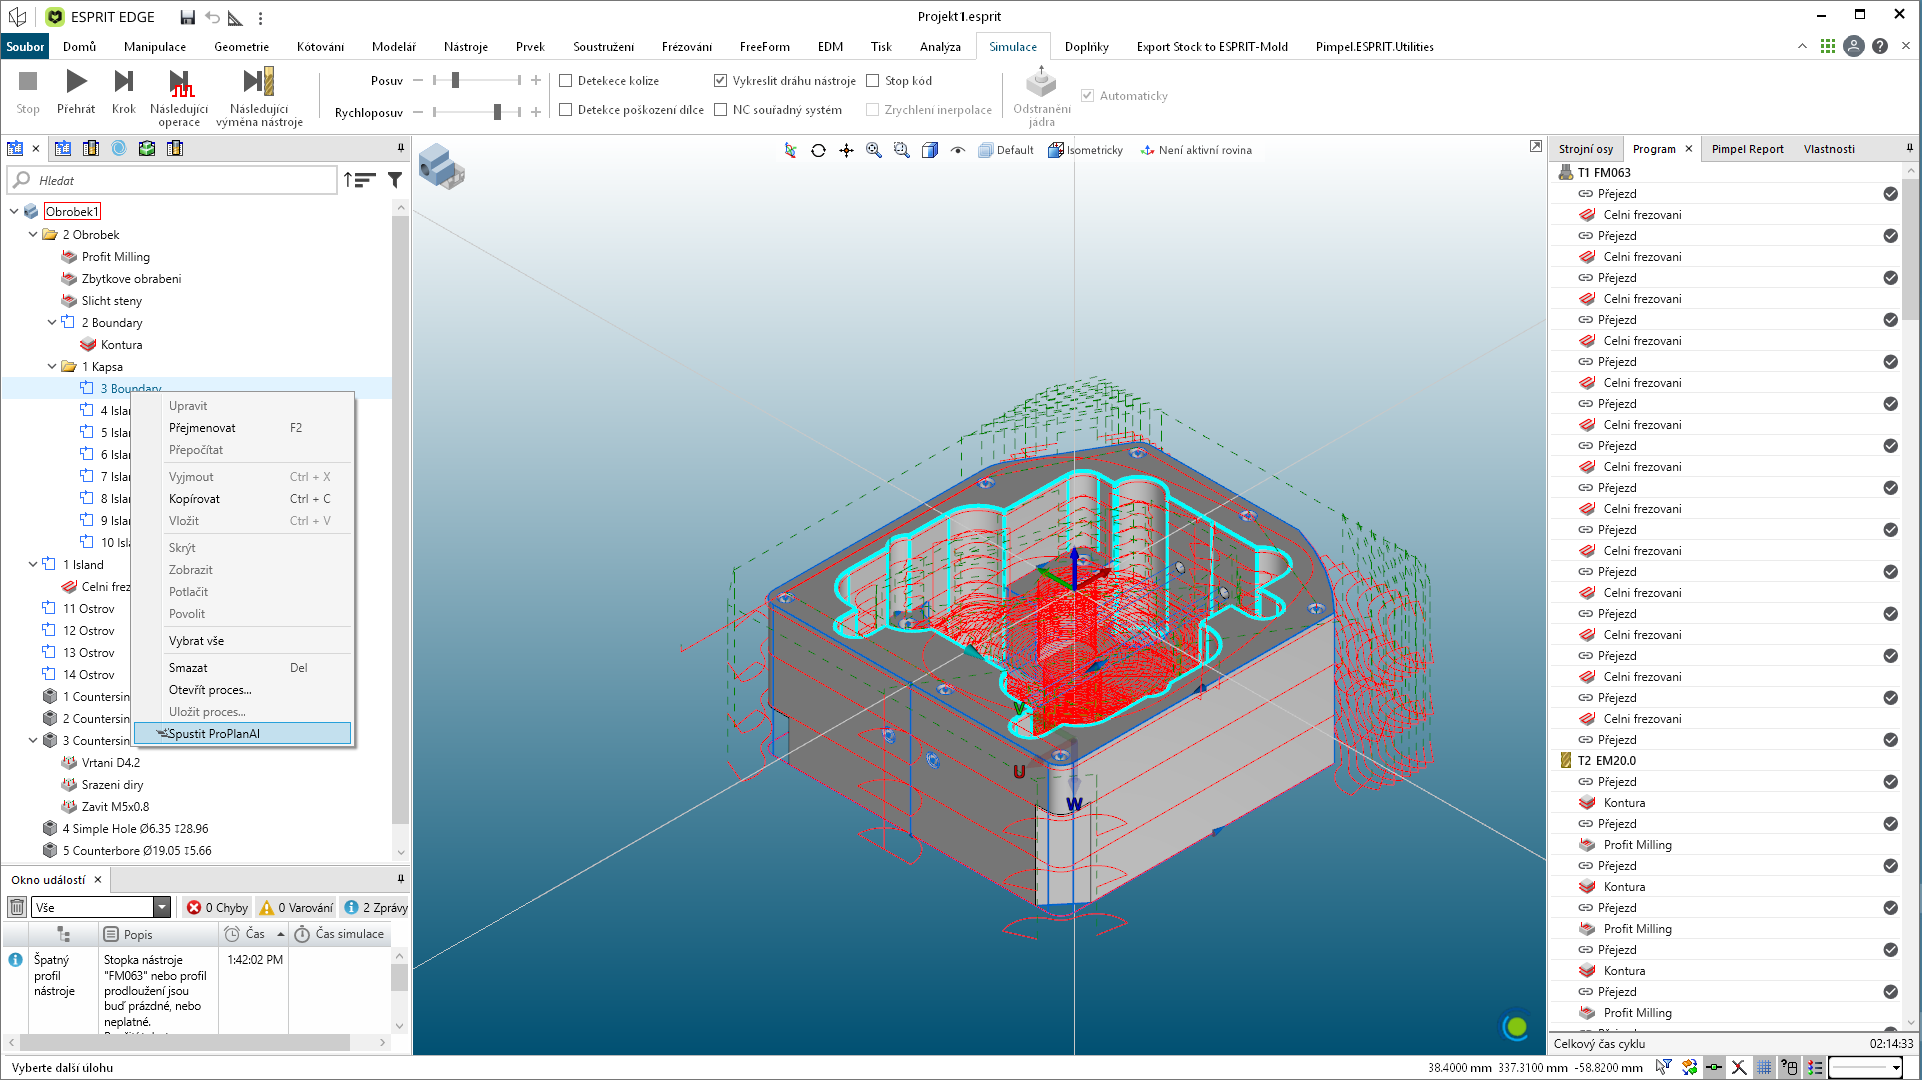Open the Vše filter dropdown in events panel

coord(161,907)
